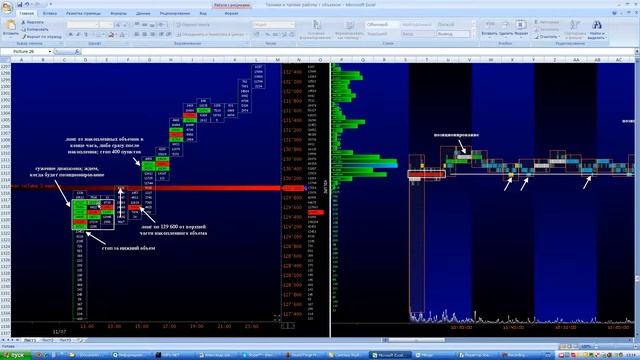Copy selection with Копировать

pos(35,29)
